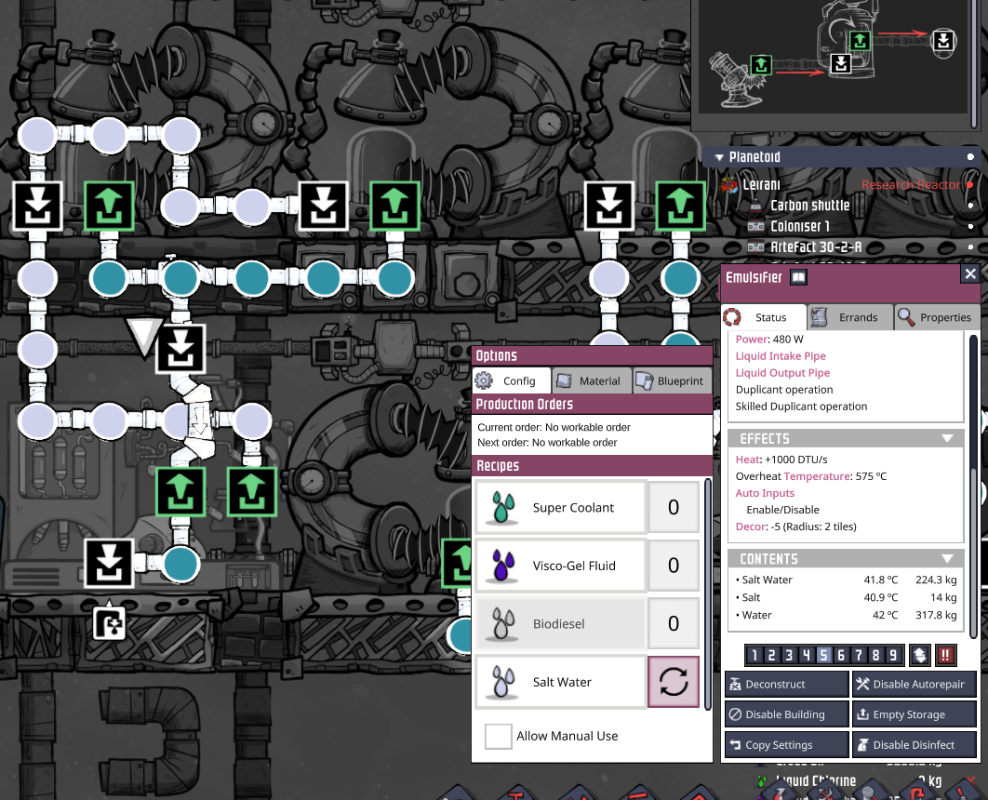
Task: Click the Artefact 30-2-A module icon
Action: [755, 247]
